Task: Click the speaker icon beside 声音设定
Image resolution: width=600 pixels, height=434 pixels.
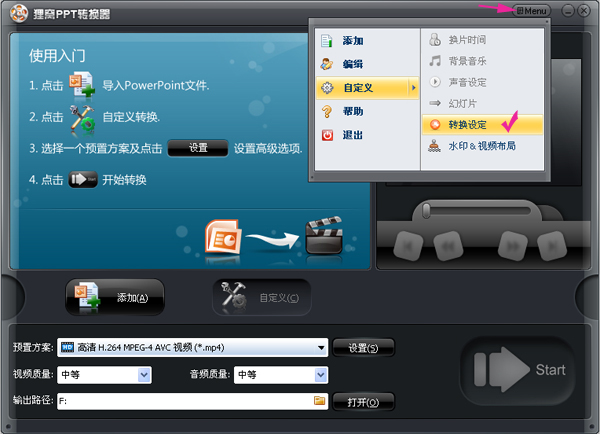Action: [x=435, y=82]
